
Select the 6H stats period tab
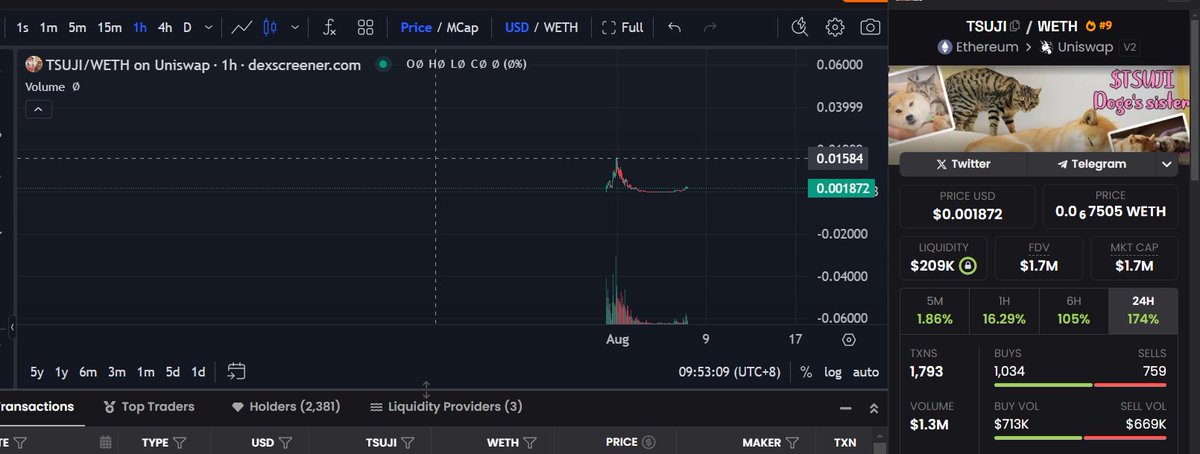tap(1073, 310)
